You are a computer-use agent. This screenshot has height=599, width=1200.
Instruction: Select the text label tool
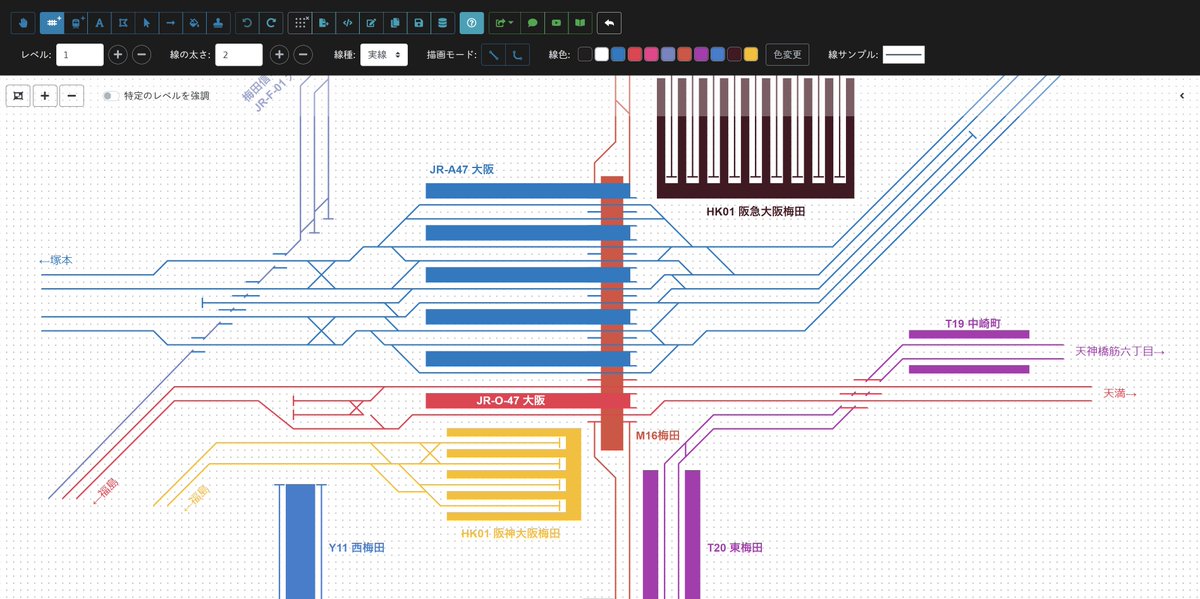pyautogui.click(x=99, y=22)
